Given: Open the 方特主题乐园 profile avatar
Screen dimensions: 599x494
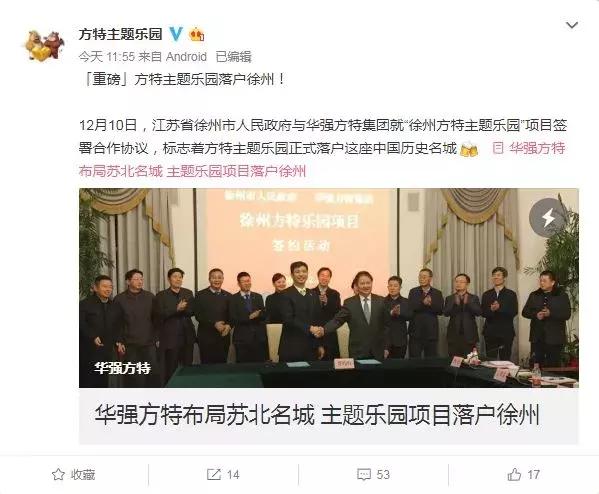Looking at the screenshot, I should [44, 45].
